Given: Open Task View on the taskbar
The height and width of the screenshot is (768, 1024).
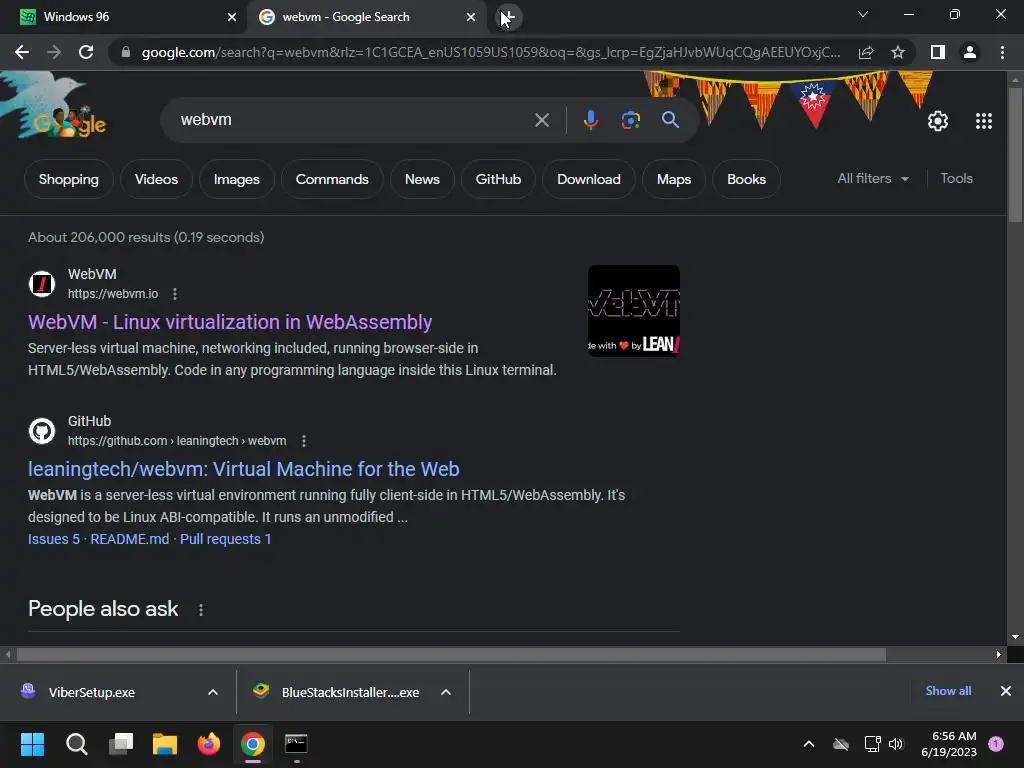Looking at the screenshot, I should (x=121, y=744).
